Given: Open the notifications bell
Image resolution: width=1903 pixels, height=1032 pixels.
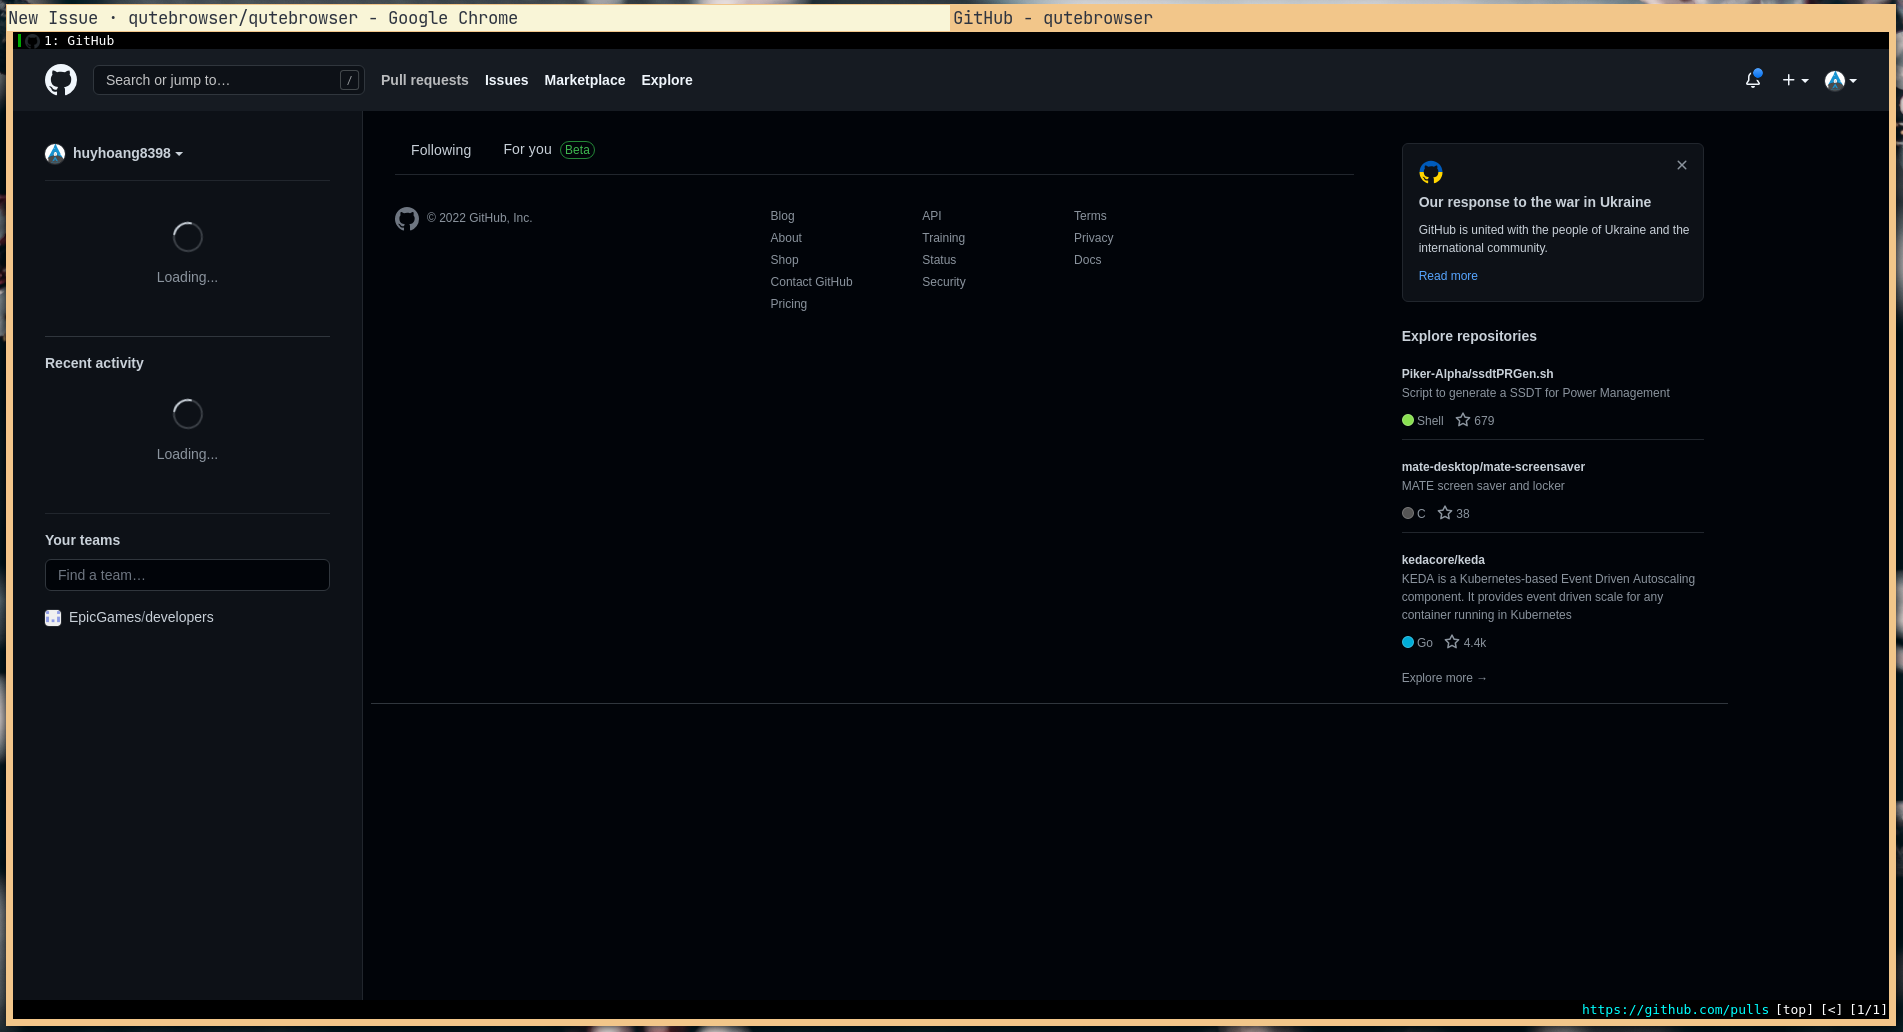Looking at the screenshot, I should click(x=1752, y=80).
